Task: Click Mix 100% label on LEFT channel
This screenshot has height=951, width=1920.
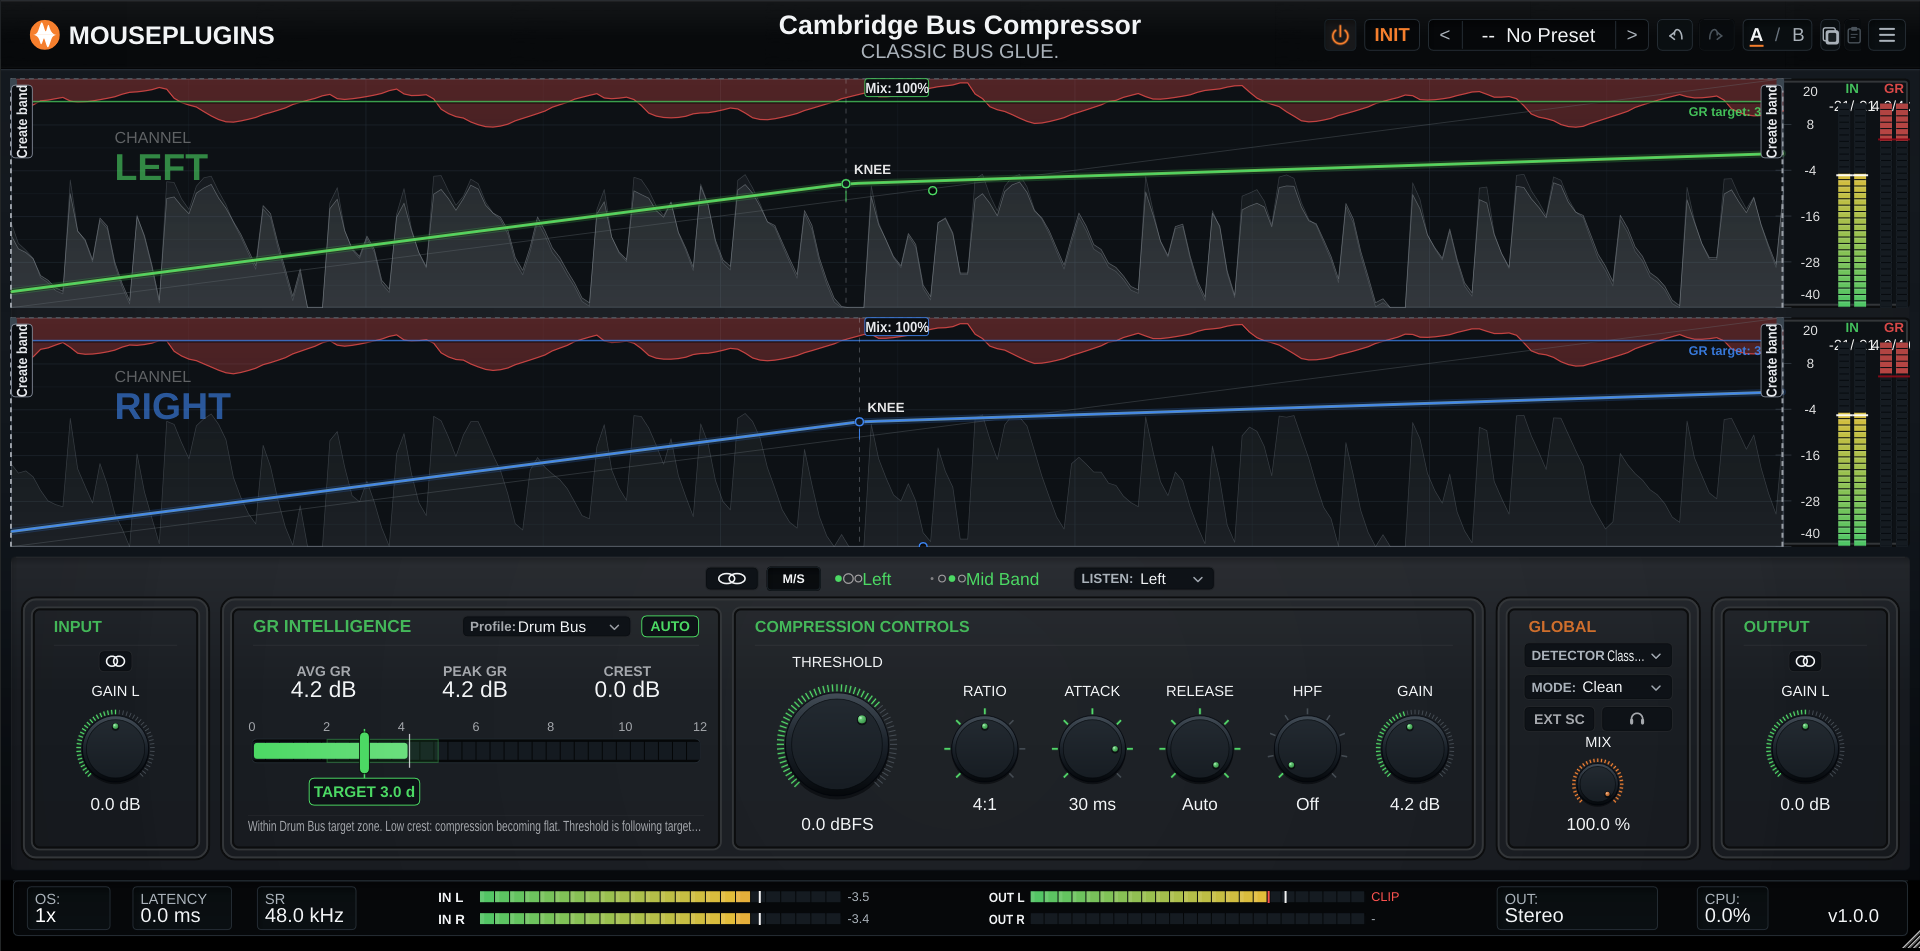Action: point(897,88)
